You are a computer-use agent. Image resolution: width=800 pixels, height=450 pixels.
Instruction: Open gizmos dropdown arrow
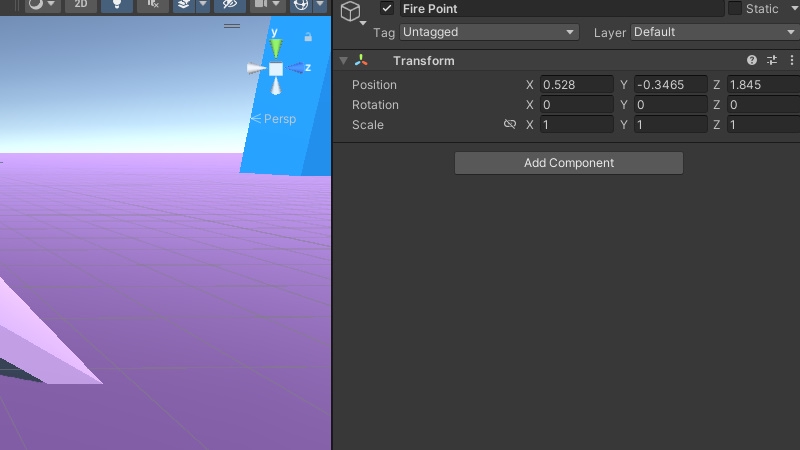coord(320,5)
